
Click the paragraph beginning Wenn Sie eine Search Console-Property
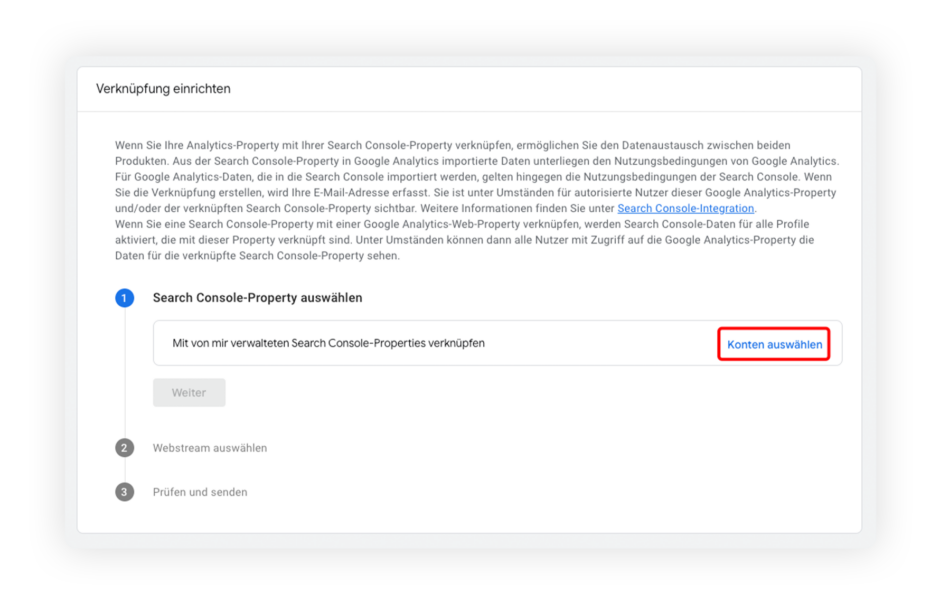pyautogui.click(x=465, y=240)
